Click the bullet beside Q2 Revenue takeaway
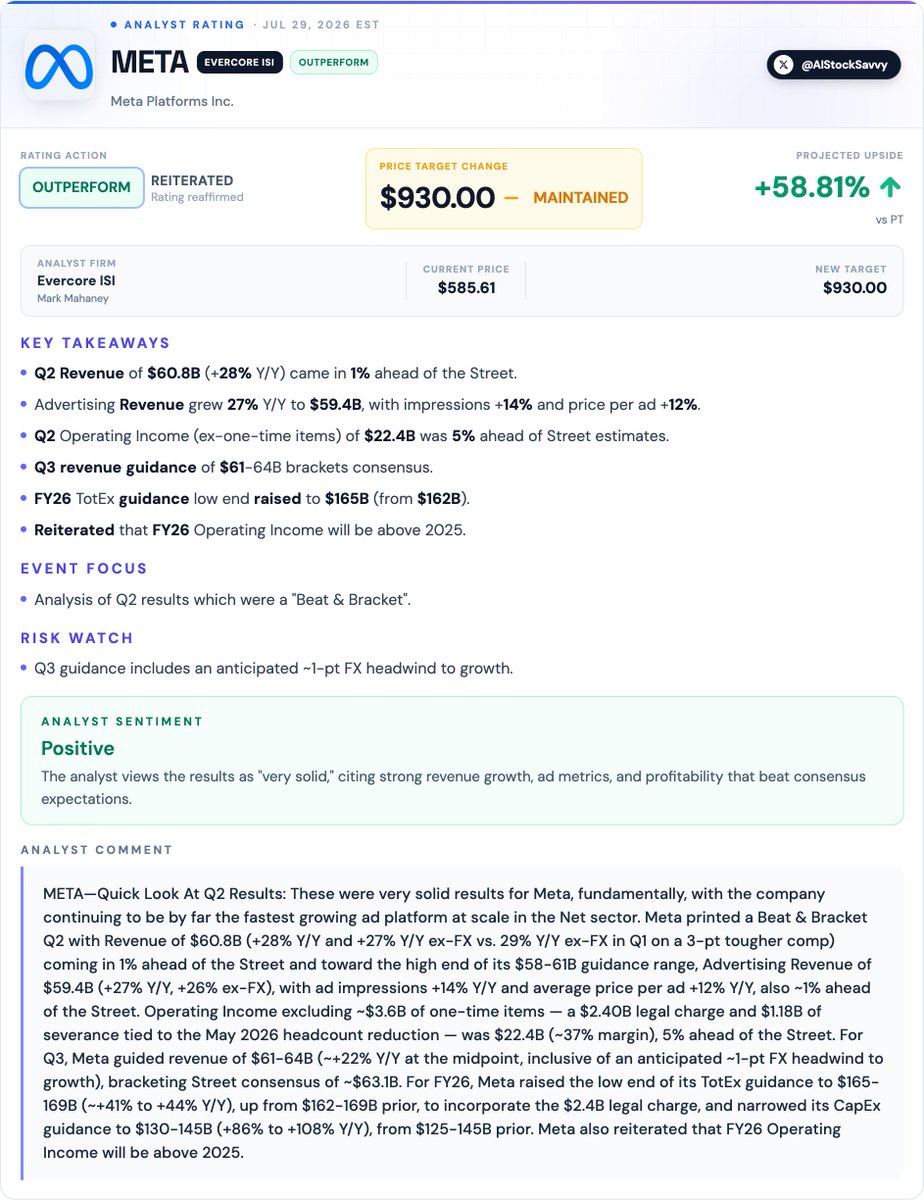924x1200 pixels. point(23,373)
